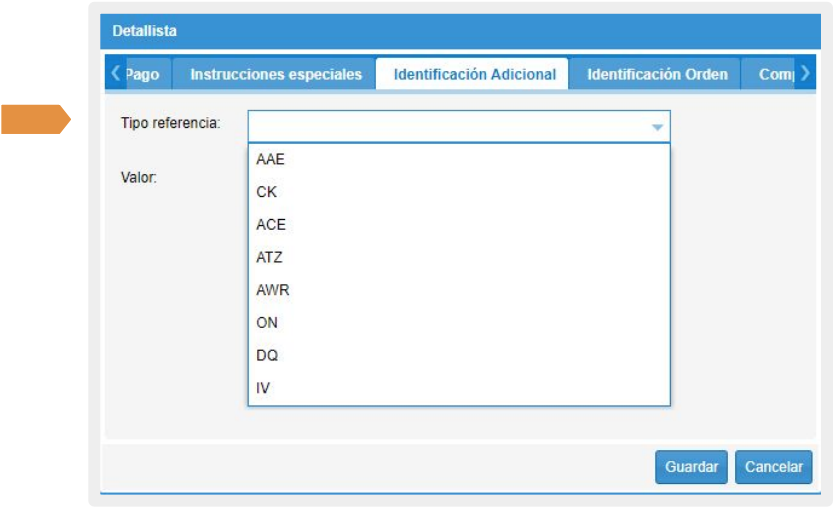Pick DQ from the dropdown list
834x510 pixels.
pyautogui.click(x=267, y=355)
